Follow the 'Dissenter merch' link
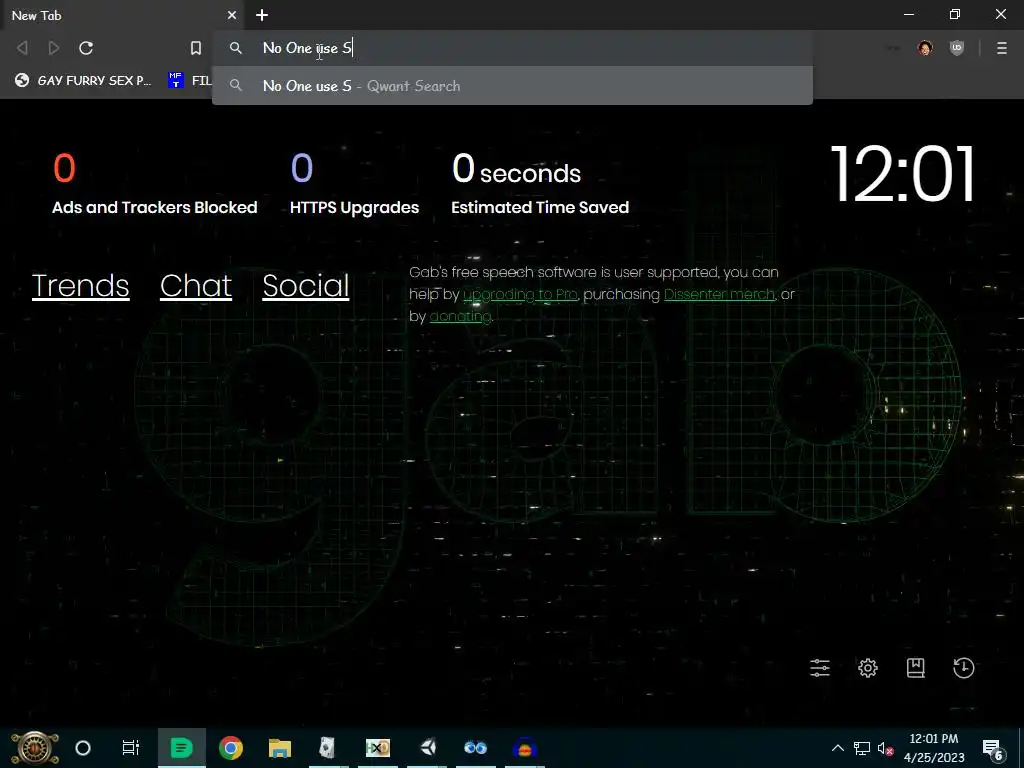1024x768 pixels. point(719,295)
